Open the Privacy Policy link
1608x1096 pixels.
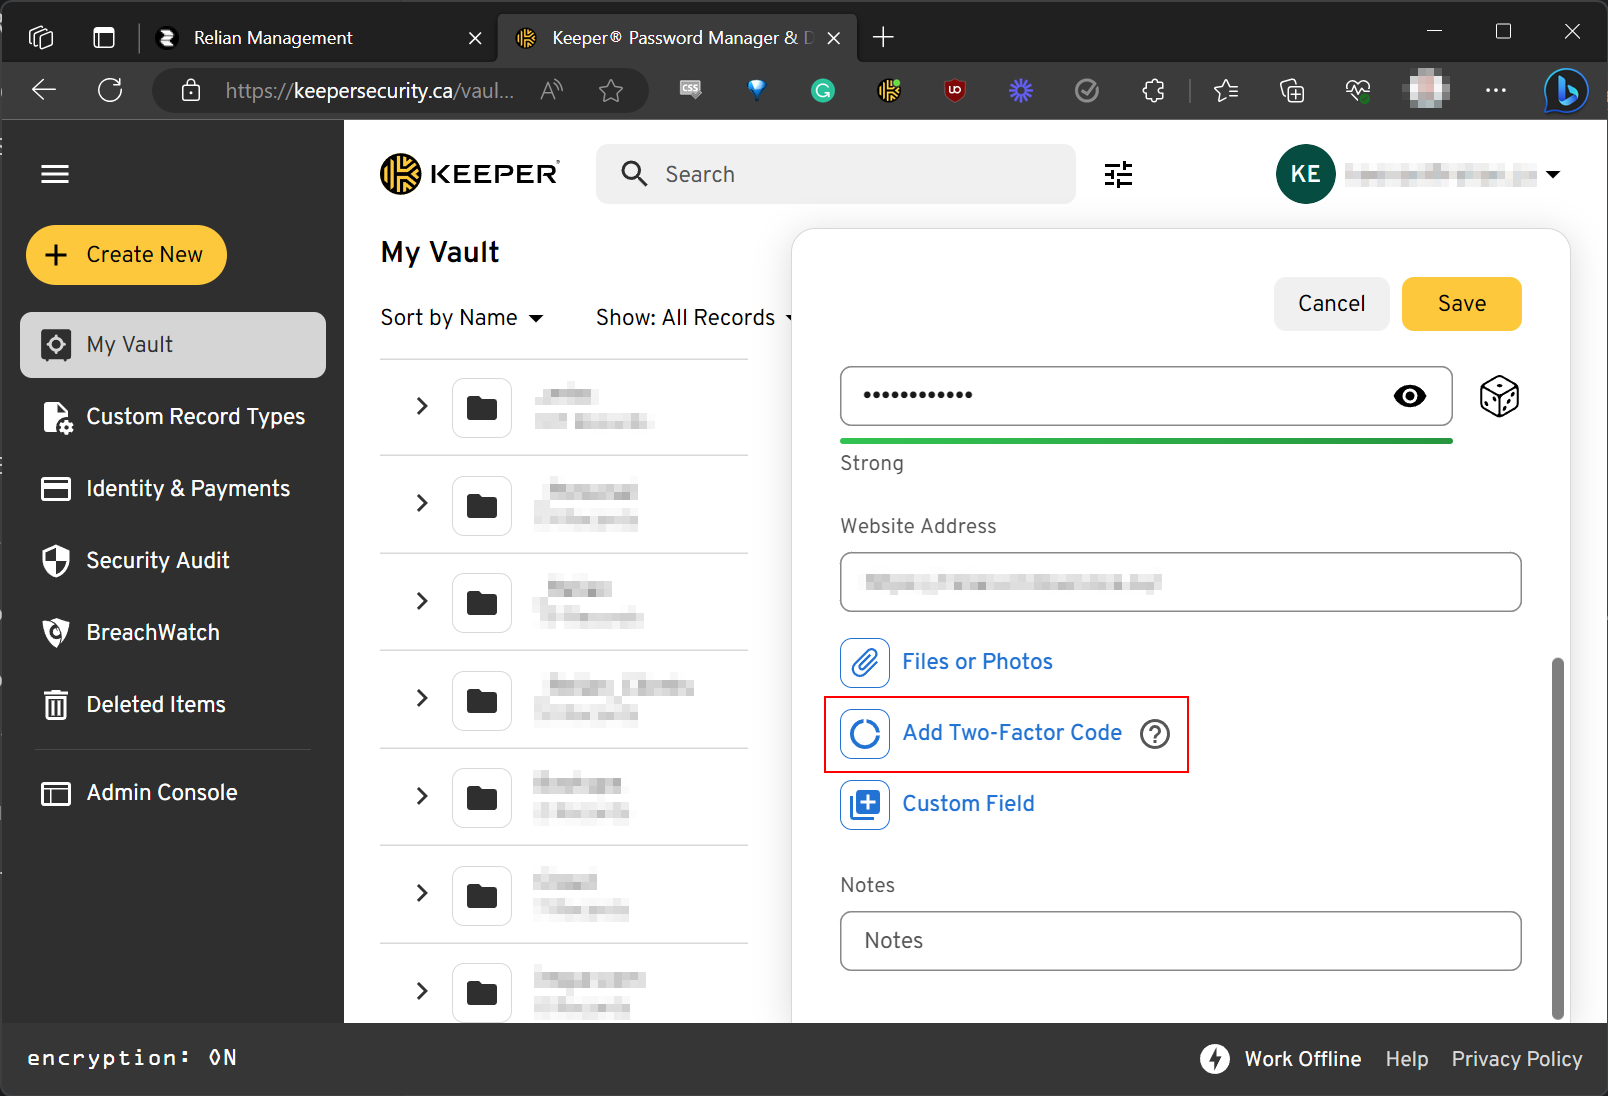[1517, 1059]
